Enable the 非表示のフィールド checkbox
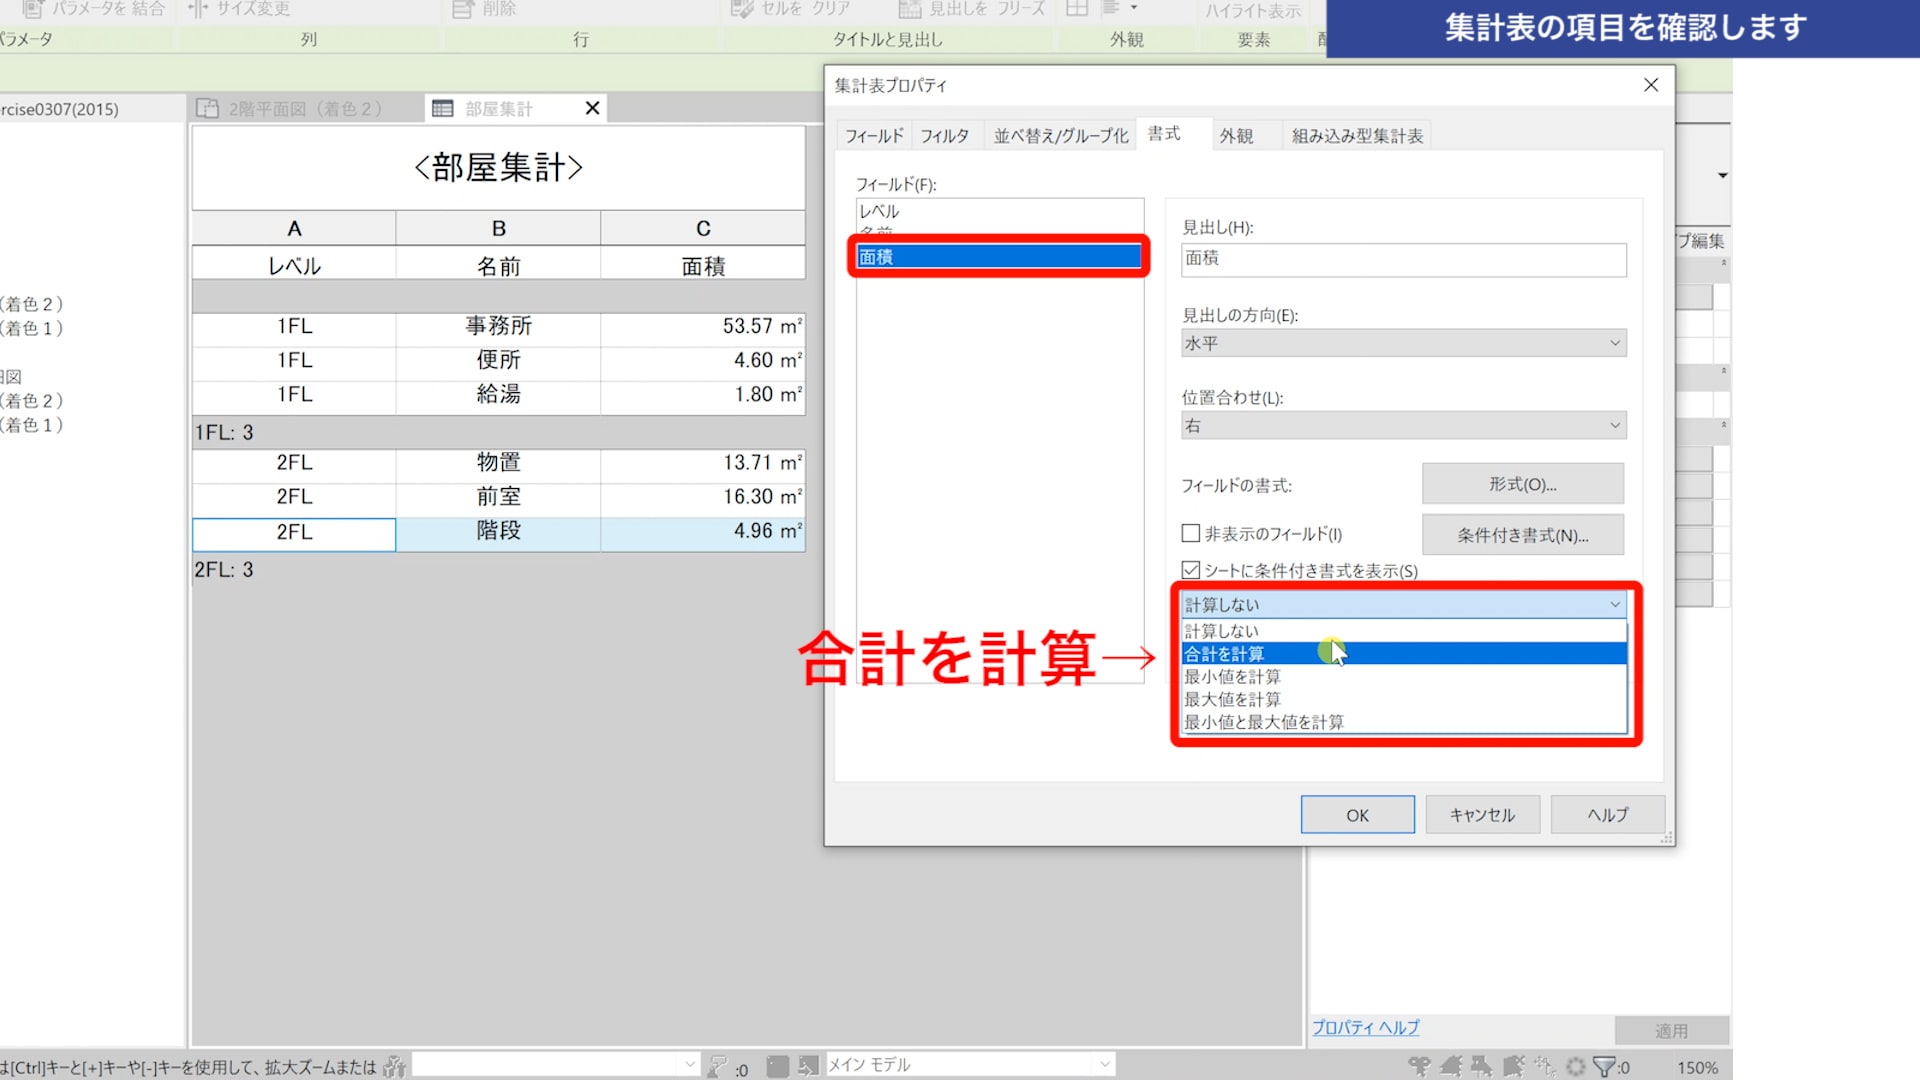The width and height of the screenshot is (1920, 1080). (1191, 533)
